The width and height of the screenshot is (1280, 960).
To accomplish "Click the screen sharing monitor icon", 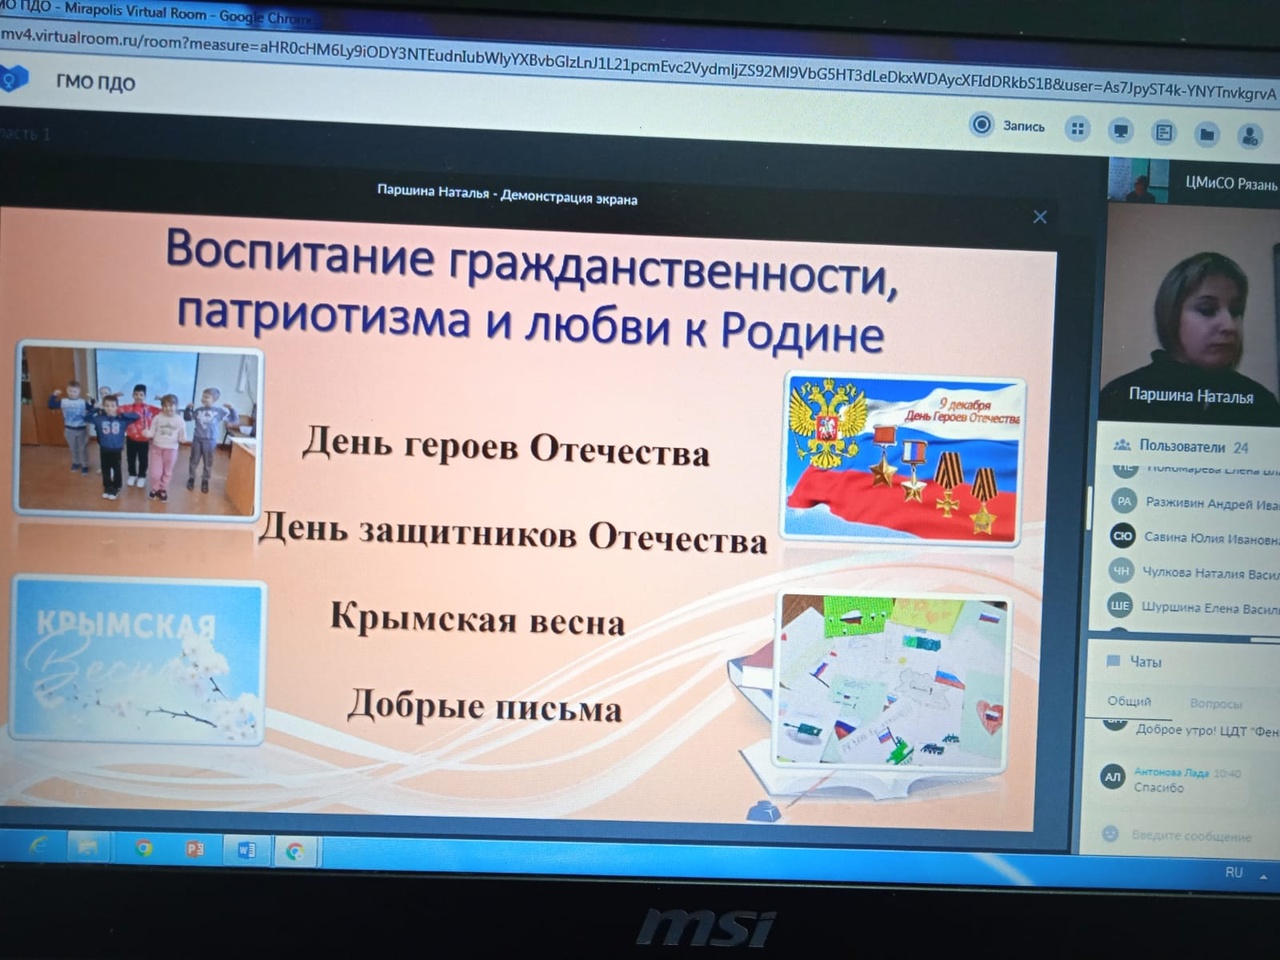I will [x=1121, y=131].
